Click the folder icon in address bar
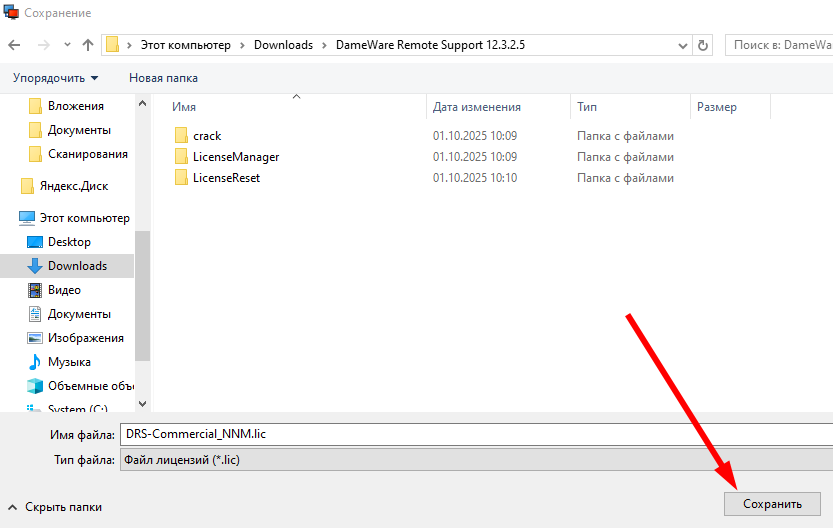The image size is (833, 528). (112, 45)
